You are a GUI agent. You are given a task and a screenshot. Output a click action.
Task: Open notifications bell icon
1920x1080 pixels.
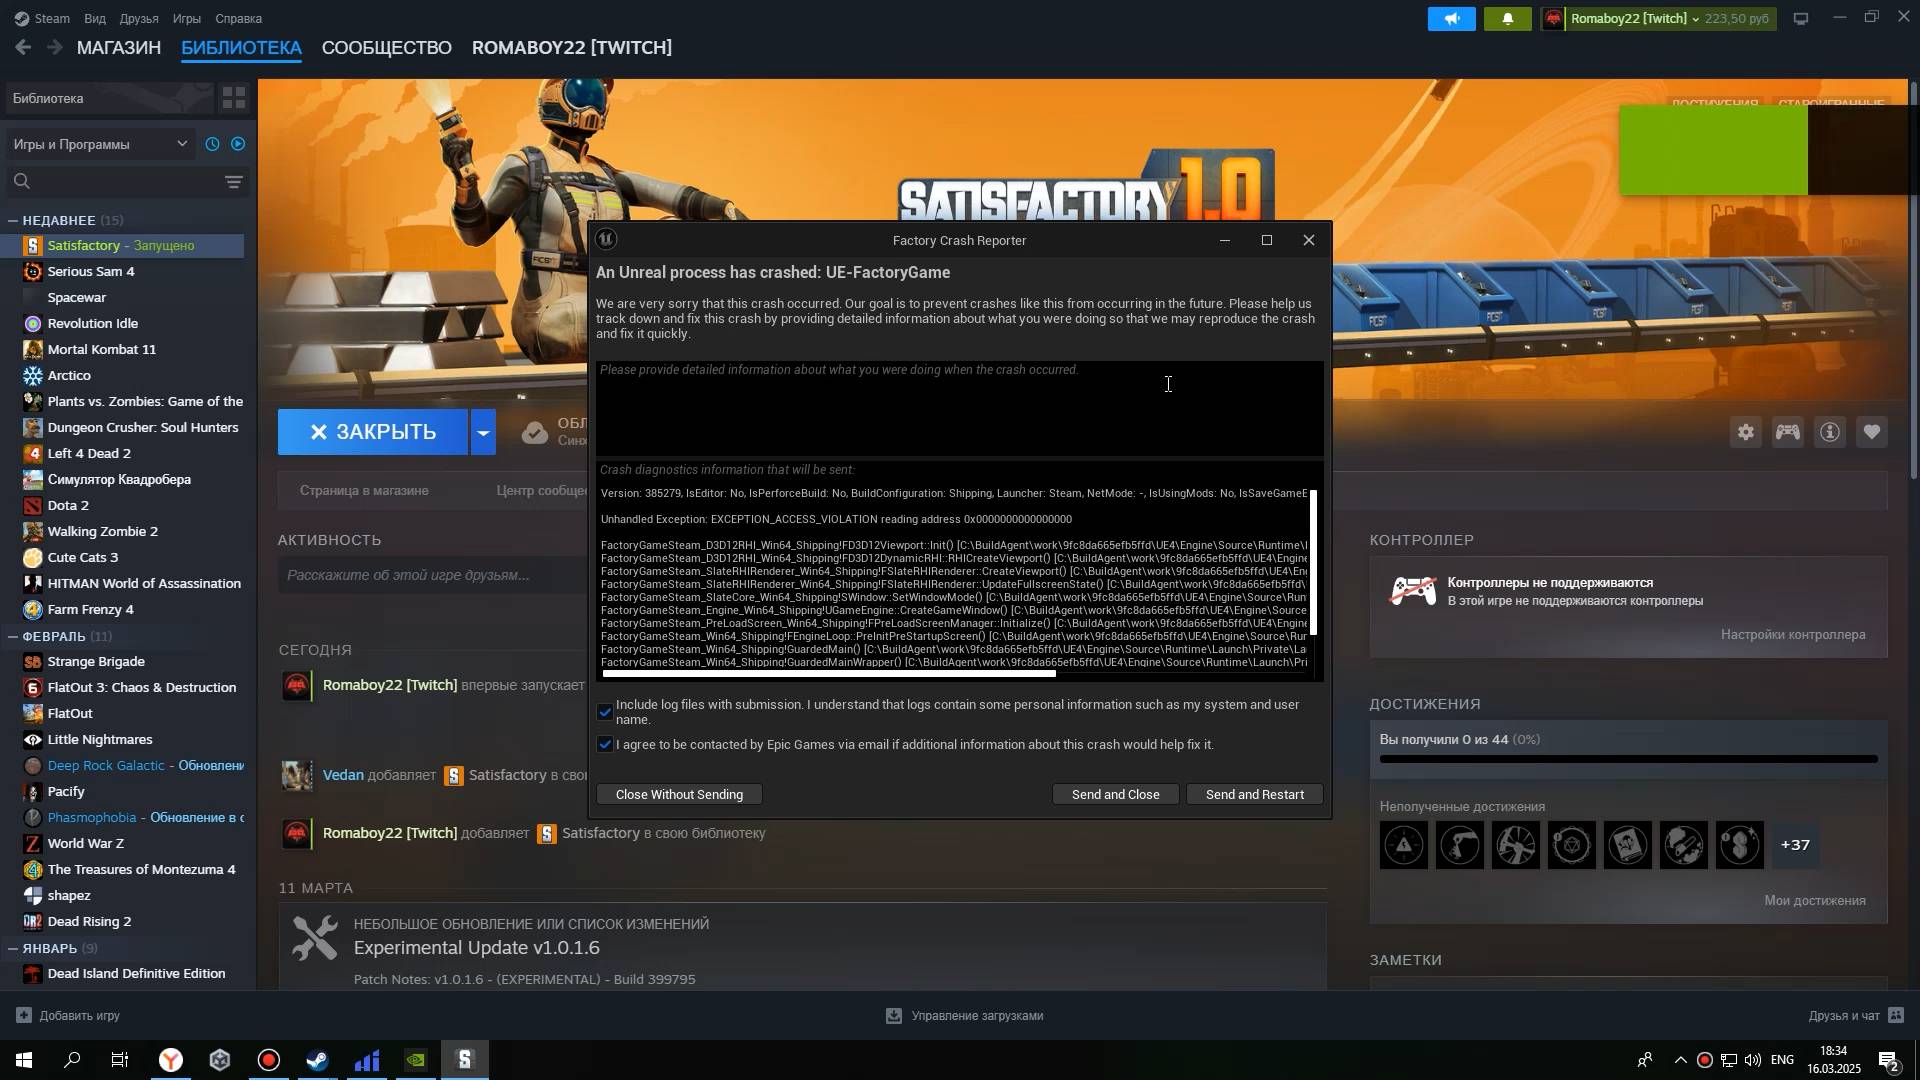pos(1507,19)
